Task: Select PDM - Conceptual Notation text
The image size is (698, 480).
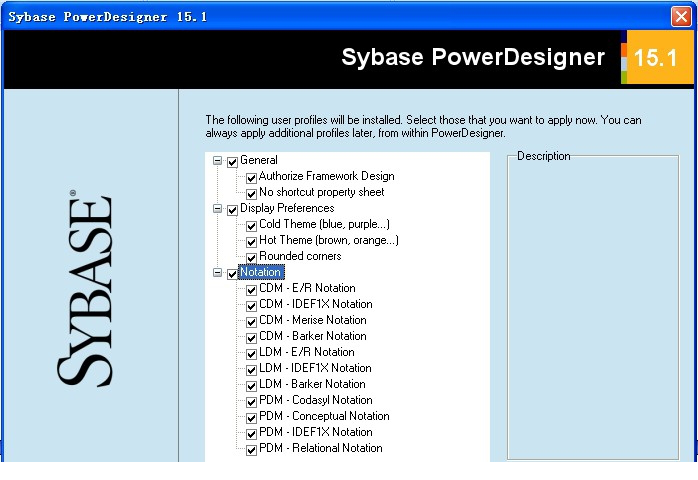Action: coord(325,417)
